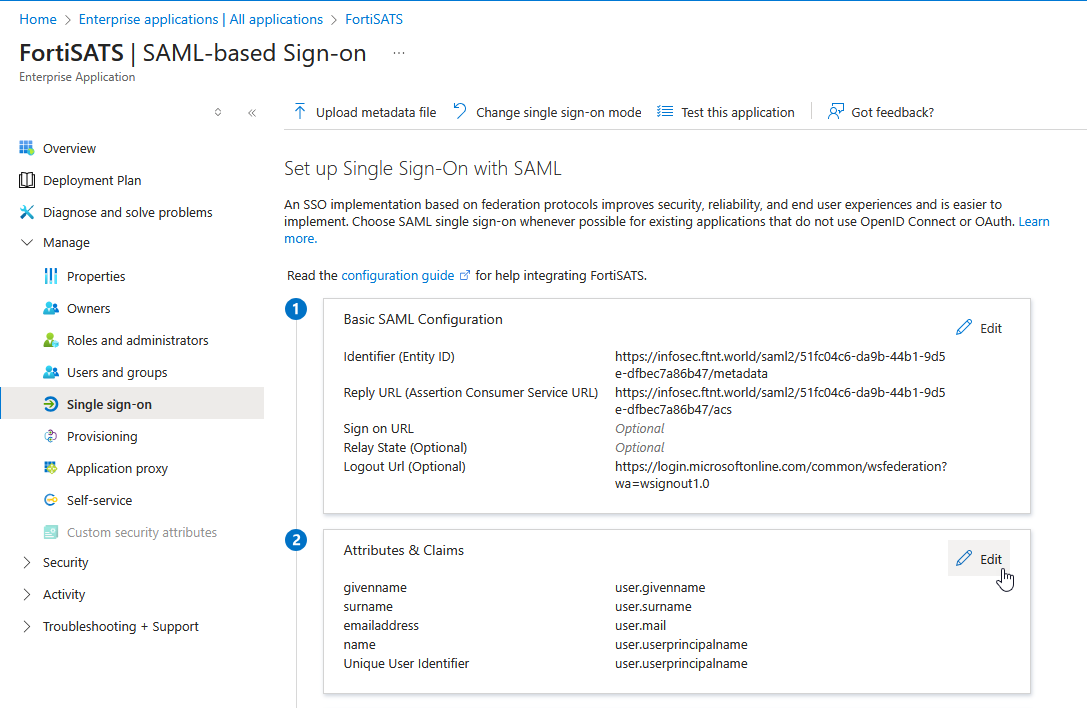
Task: Click the Application proxy icon
Action: pyautogui.click(x=51, y=468)
